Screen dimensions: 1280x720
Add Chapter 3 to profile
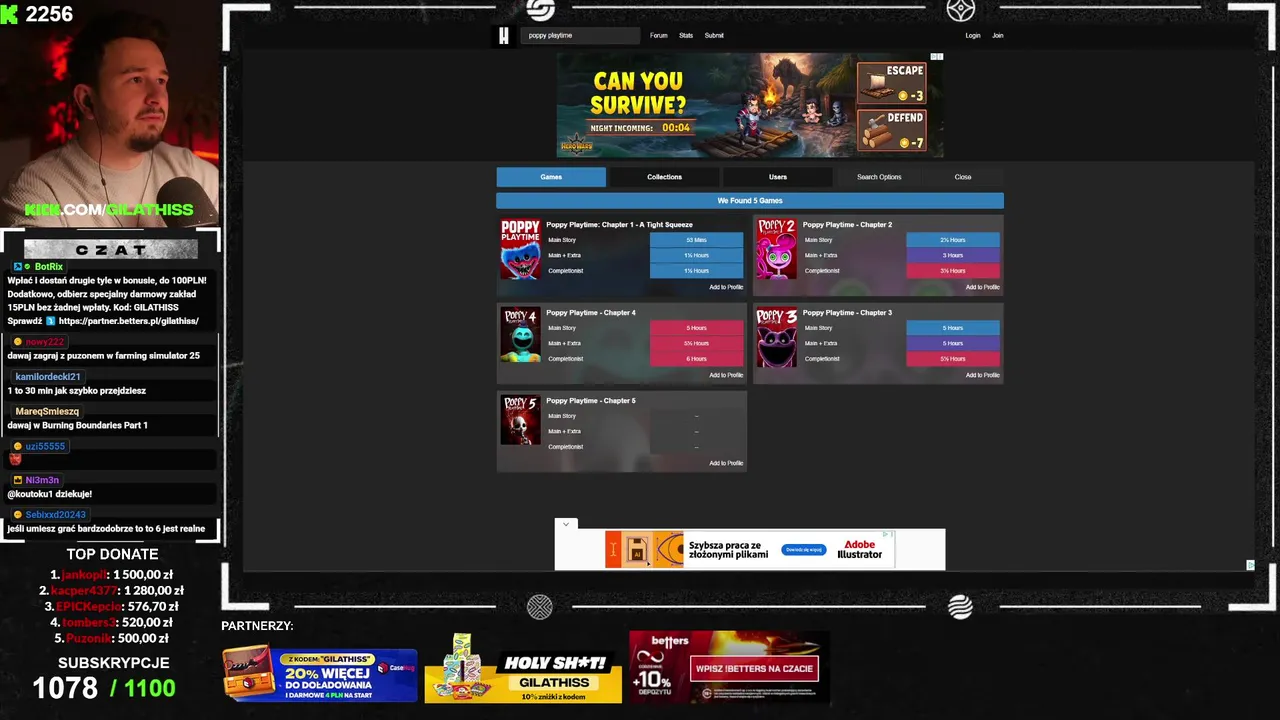point(982,375)
